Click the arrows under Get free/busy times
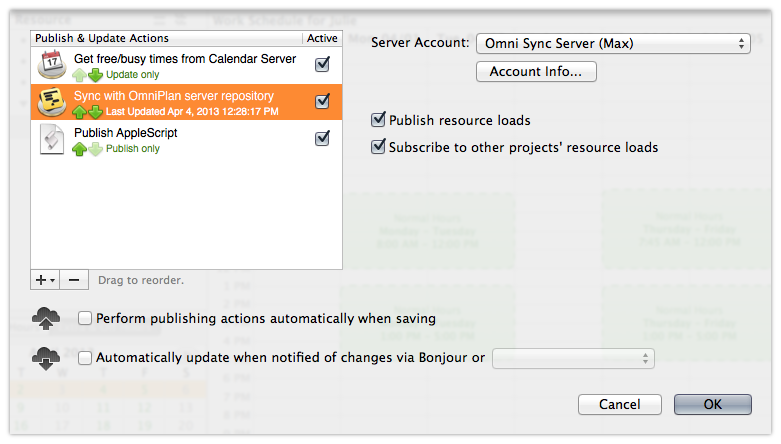The image size is (781, 444). tap(87, 74)
